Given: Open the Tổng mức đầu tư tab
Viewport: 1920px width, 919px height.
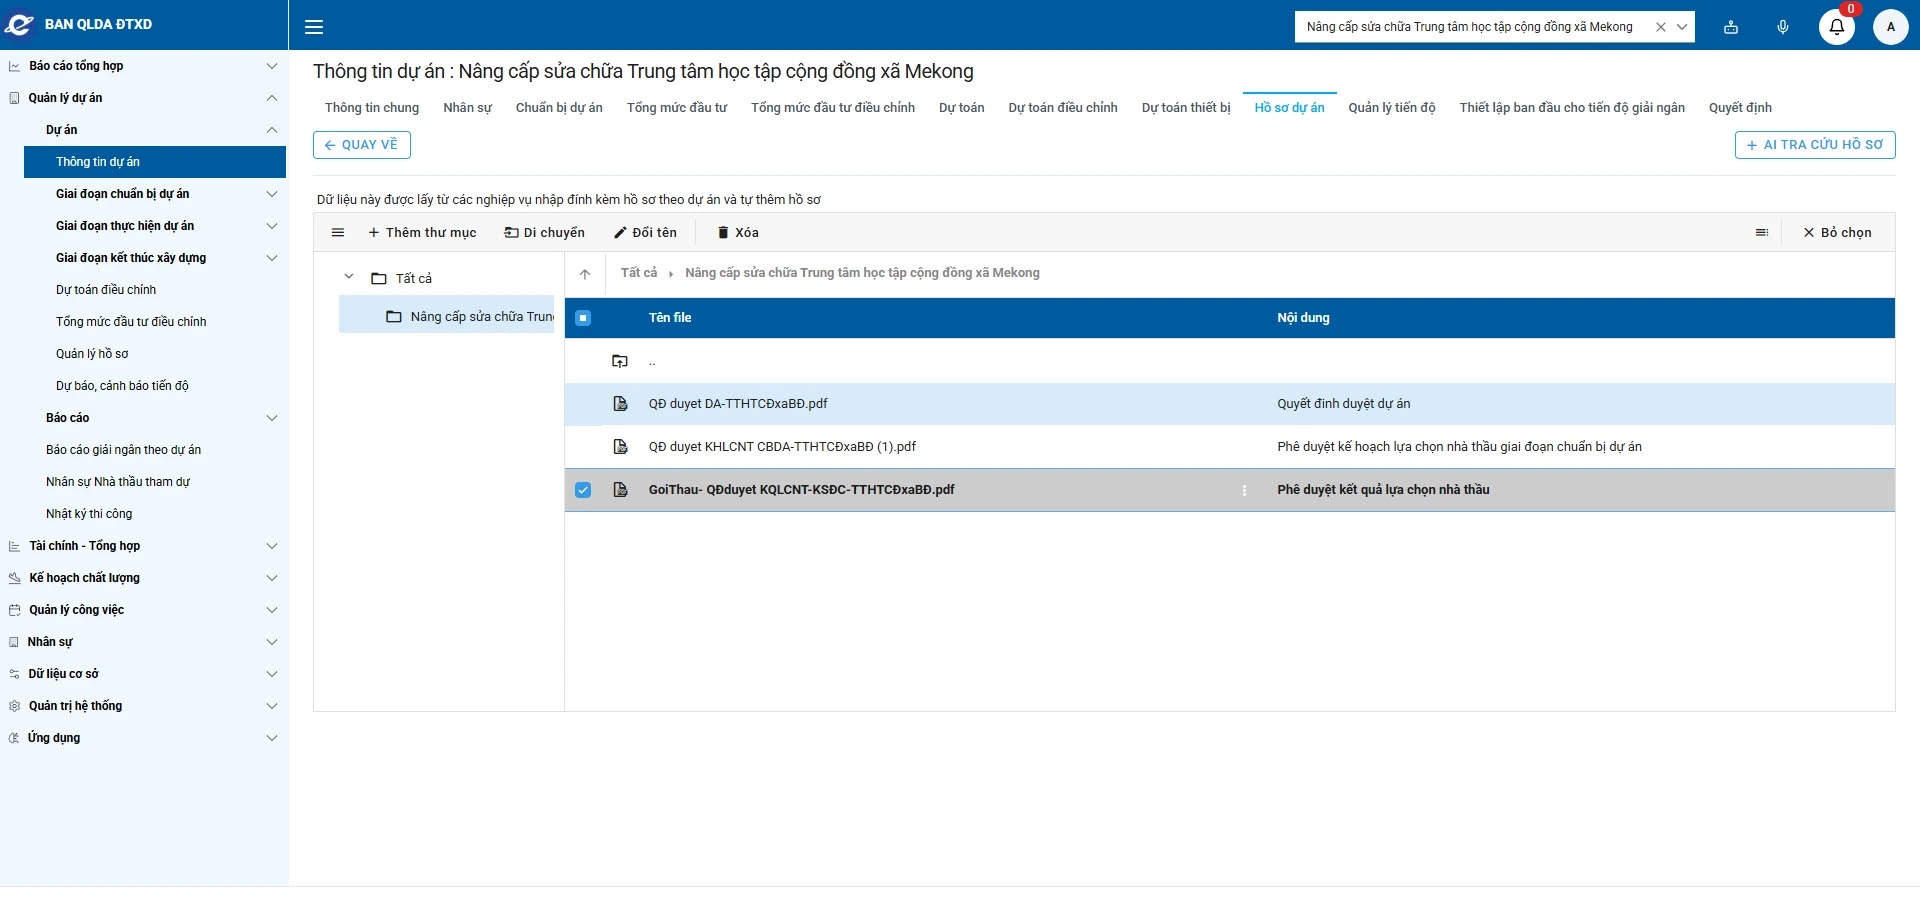Looking at the screenshot, I should pos(676,108).
